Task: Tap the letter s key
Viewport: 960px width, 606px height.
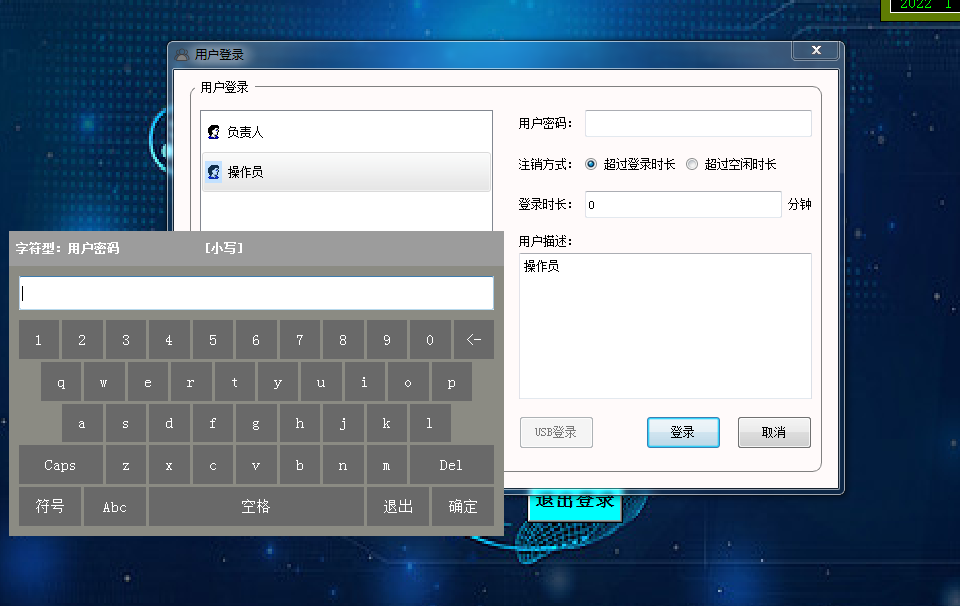Action: pos(126,423)
